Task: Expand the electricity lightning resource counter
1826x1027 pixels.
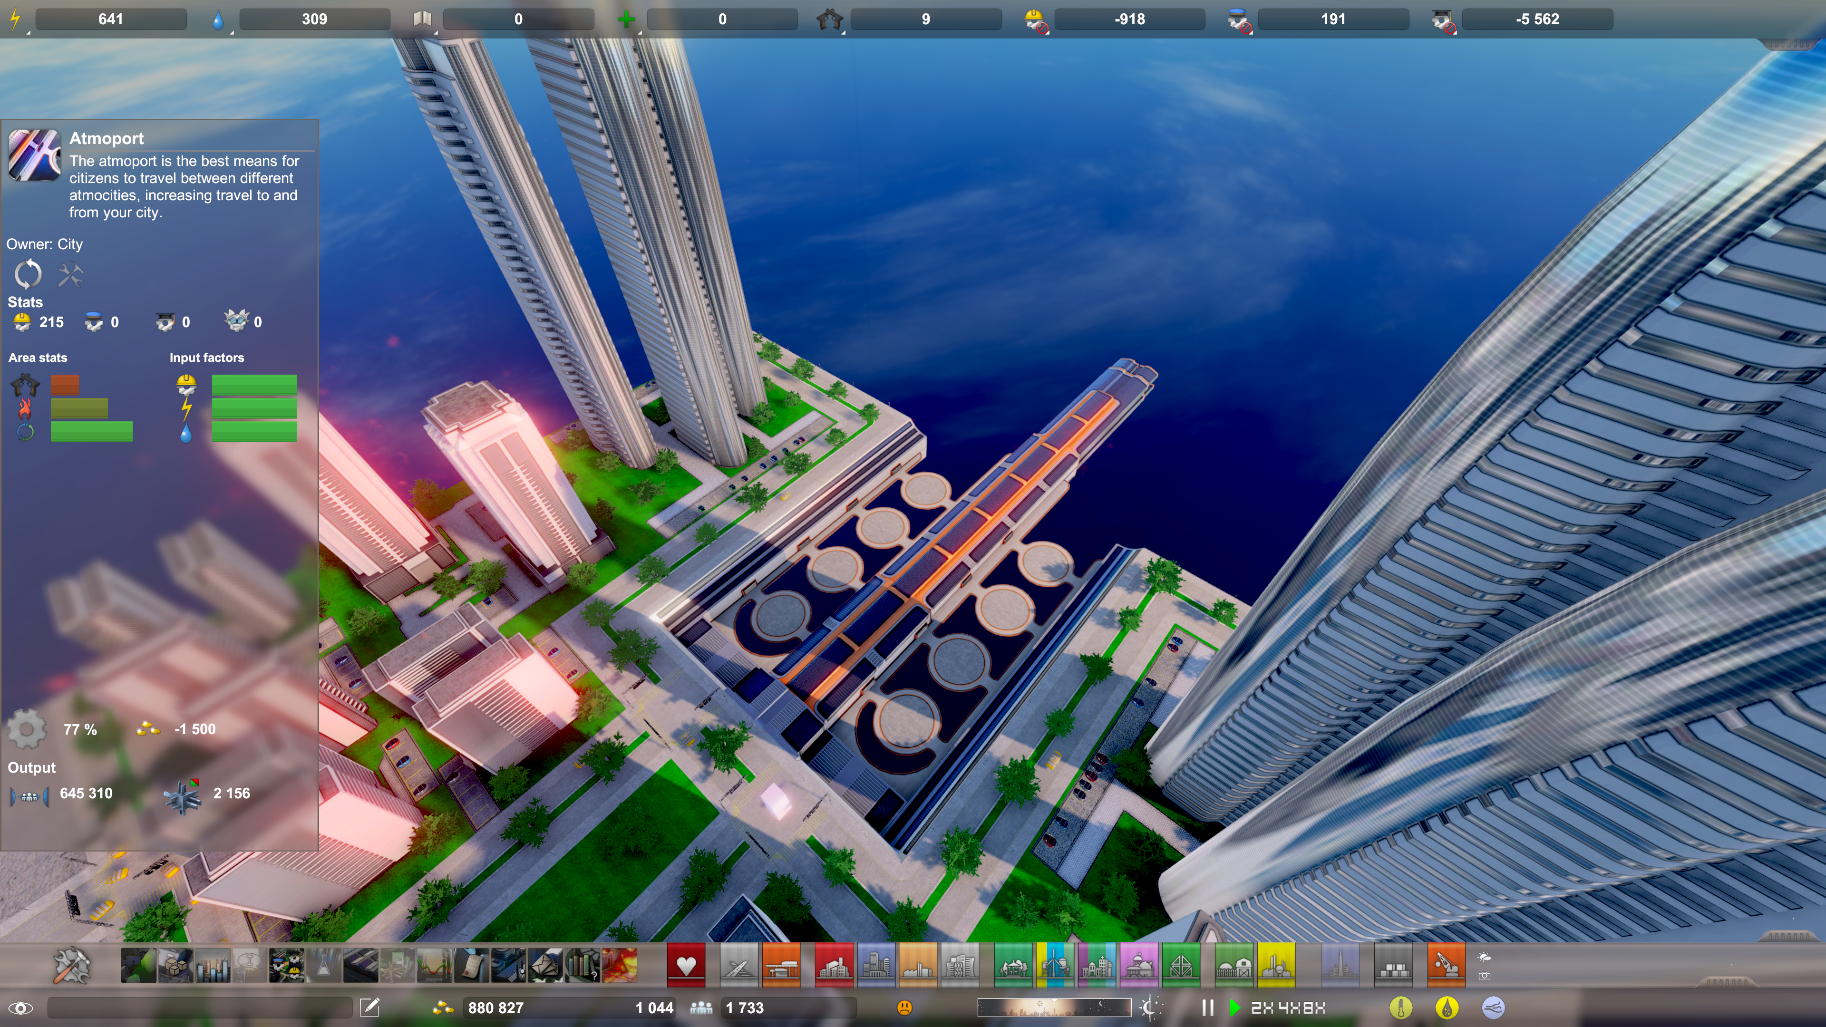Action: [x=17, y=19]
